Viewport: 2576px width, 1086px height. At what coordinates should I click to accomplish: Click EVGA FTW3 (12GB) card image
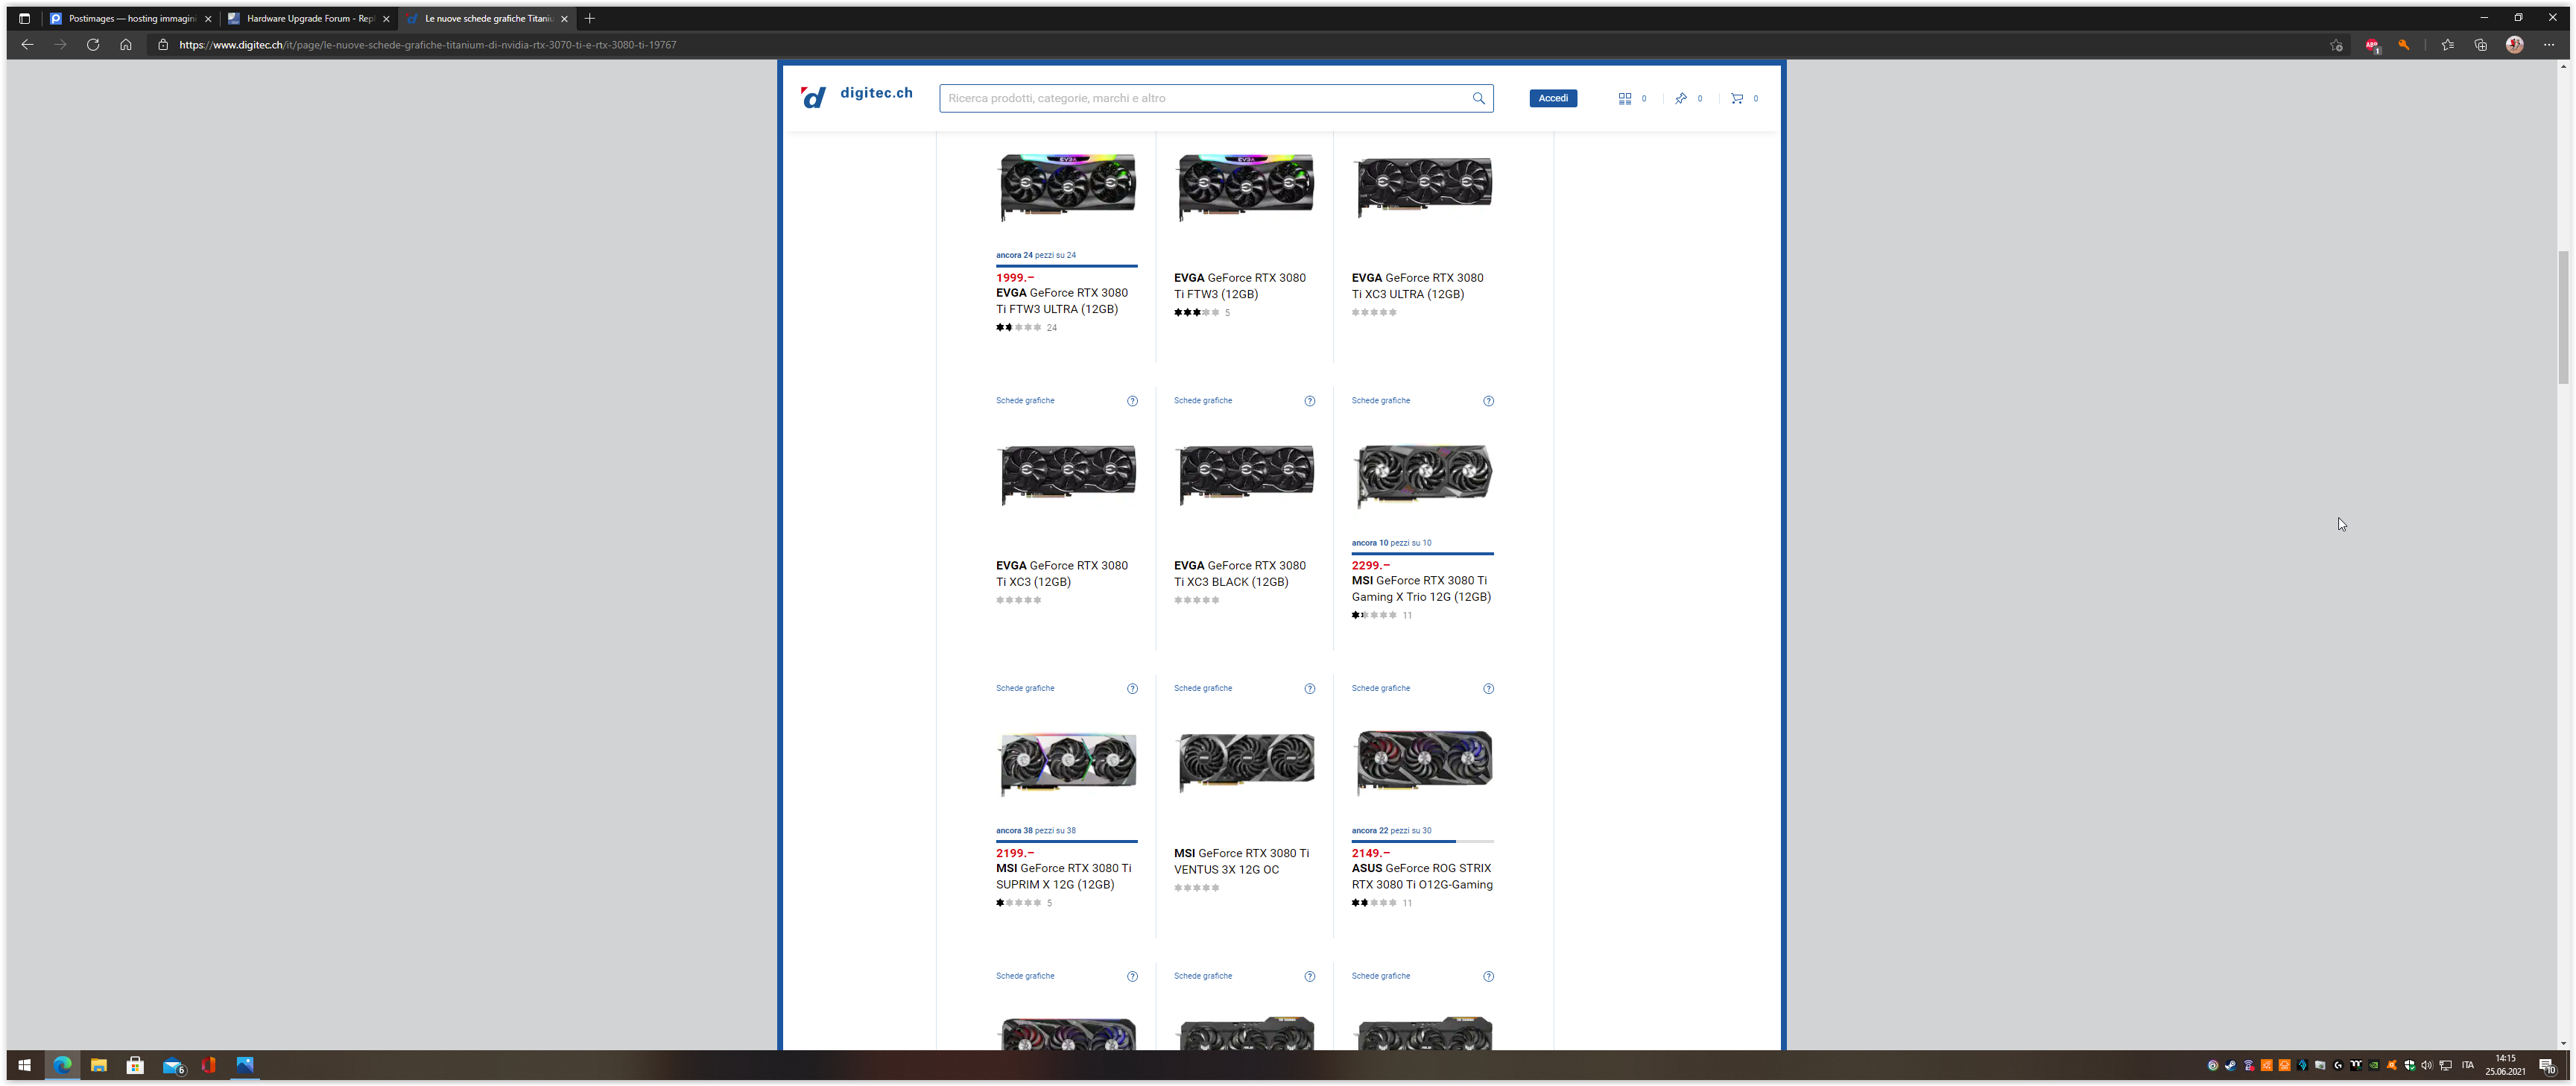point(1245,187)
